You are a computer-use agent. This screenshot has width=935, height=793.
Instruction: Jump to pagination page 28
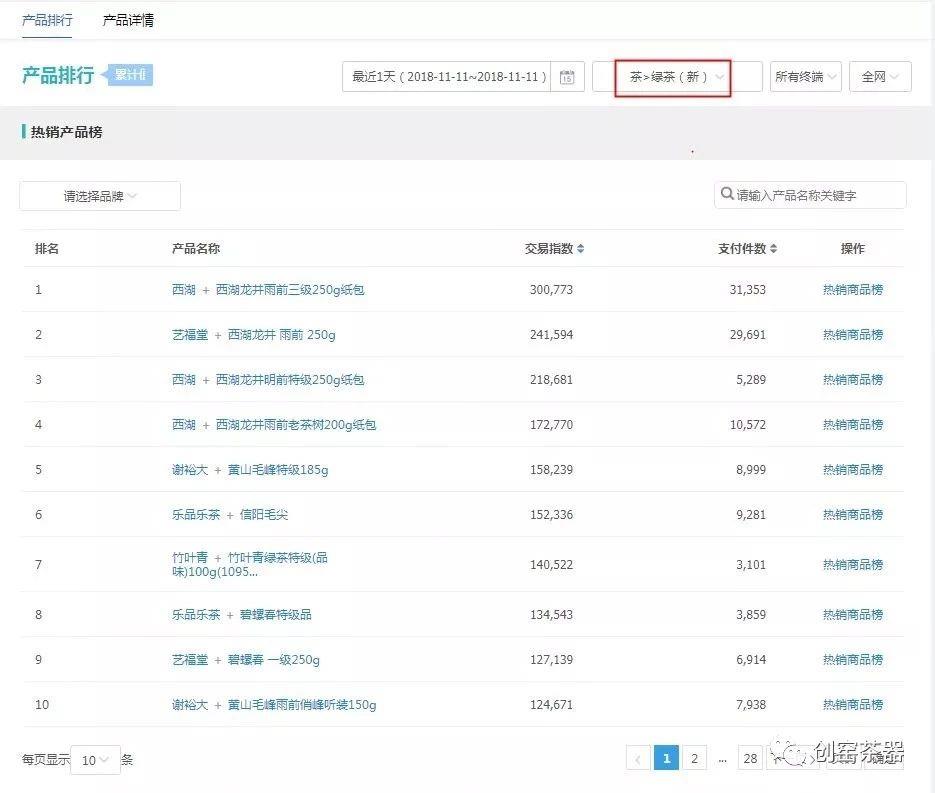tap(750, 758)
